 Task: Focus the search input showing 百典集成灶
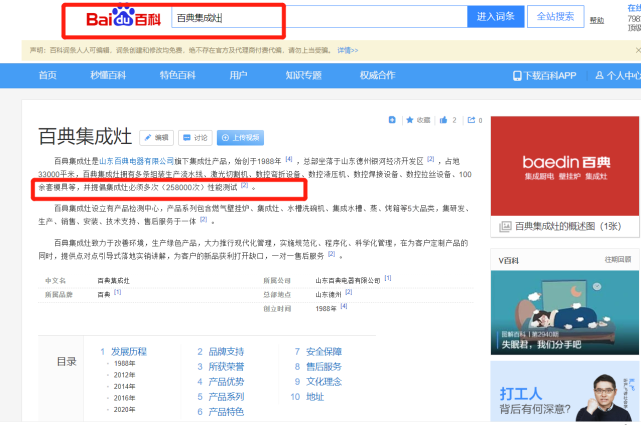pyautogui.click(x=319, y=17)
